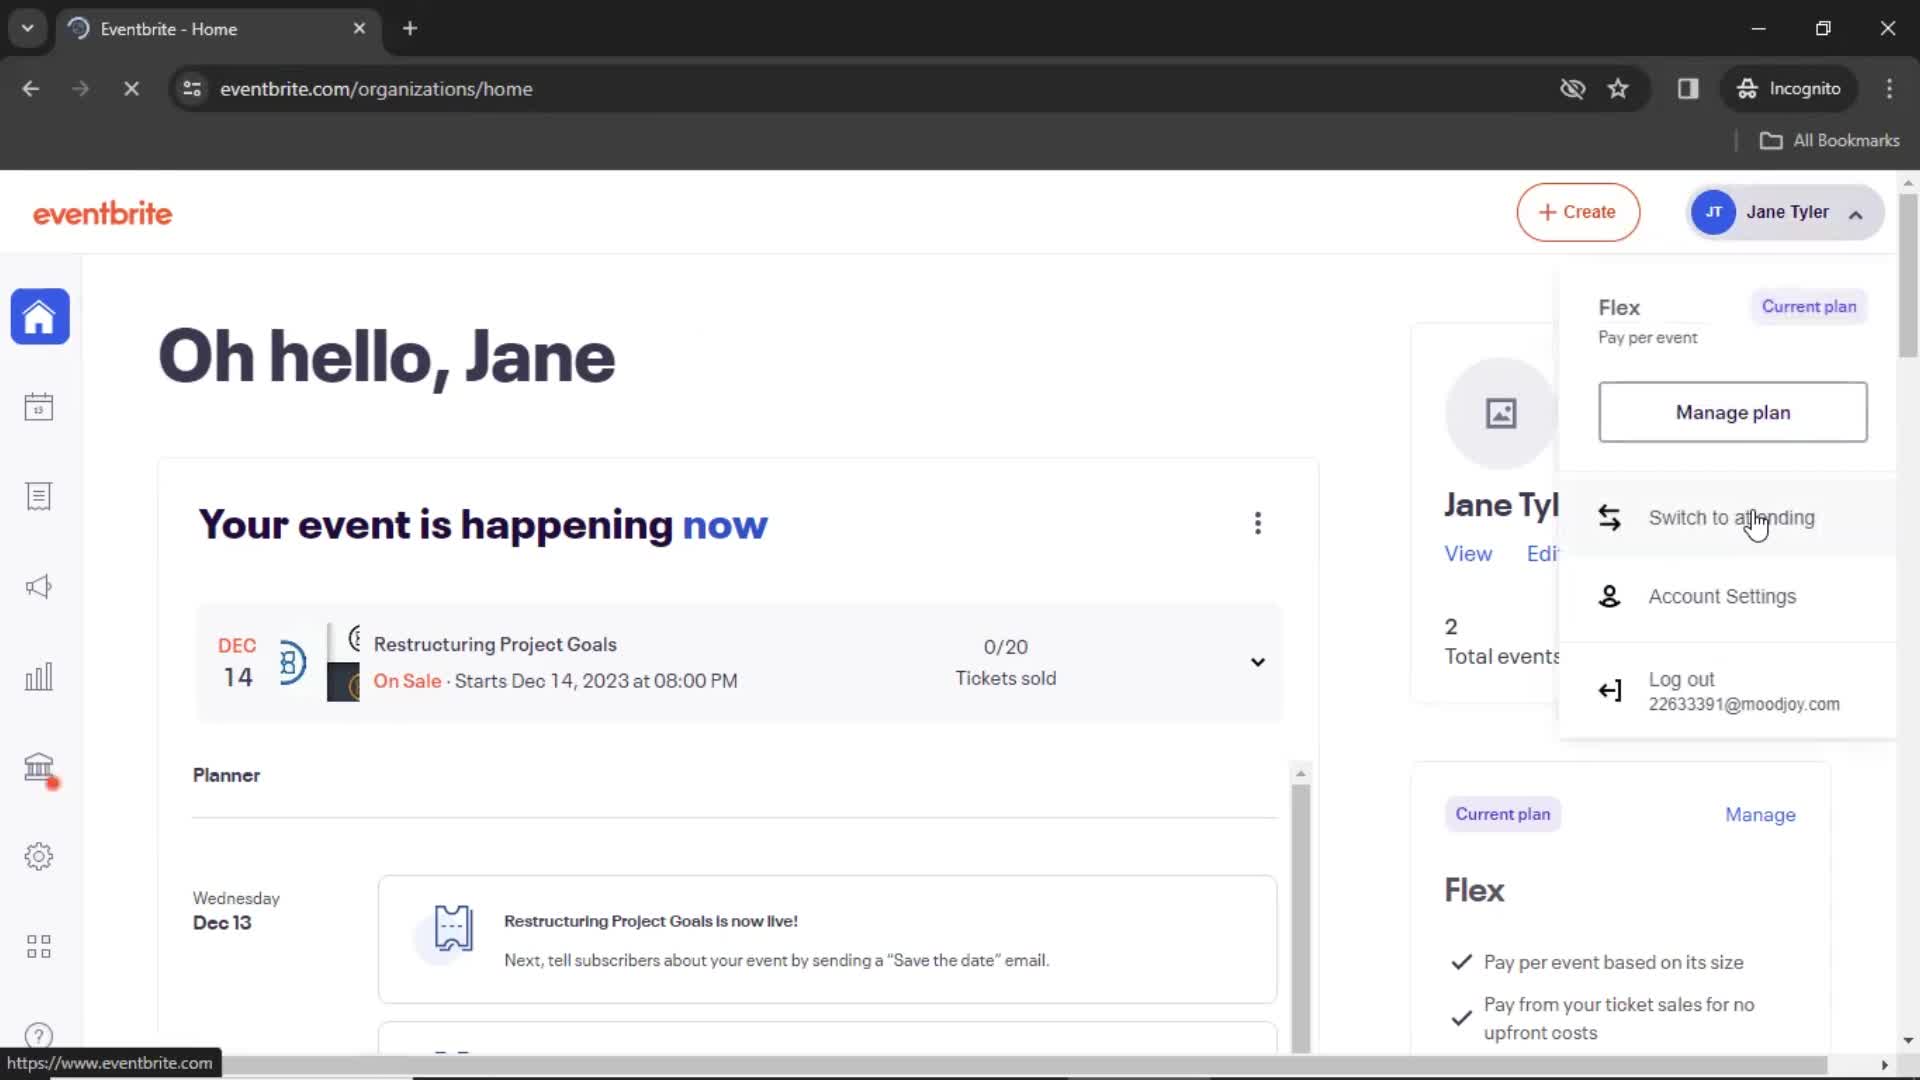Screen dimensions: 1920x1080
Task: Click the third-party cookies blocked eye icon
Action: pos(1572,89)
